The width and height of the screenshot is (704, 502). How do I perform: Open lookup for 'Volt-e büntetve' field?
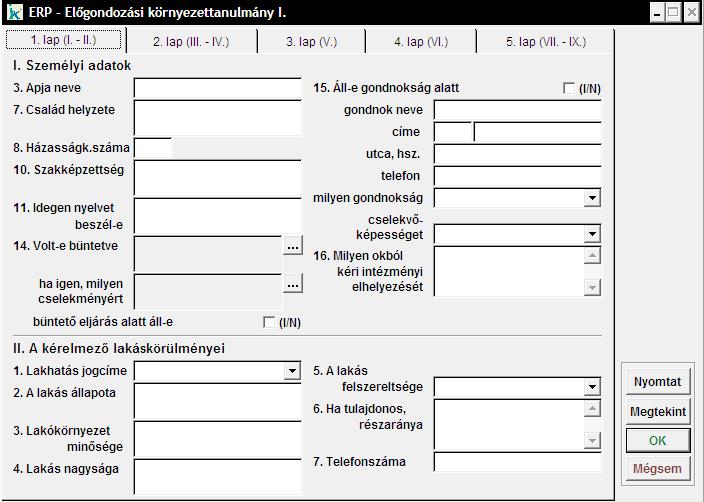pyautogui.click(x=292, y=245)
